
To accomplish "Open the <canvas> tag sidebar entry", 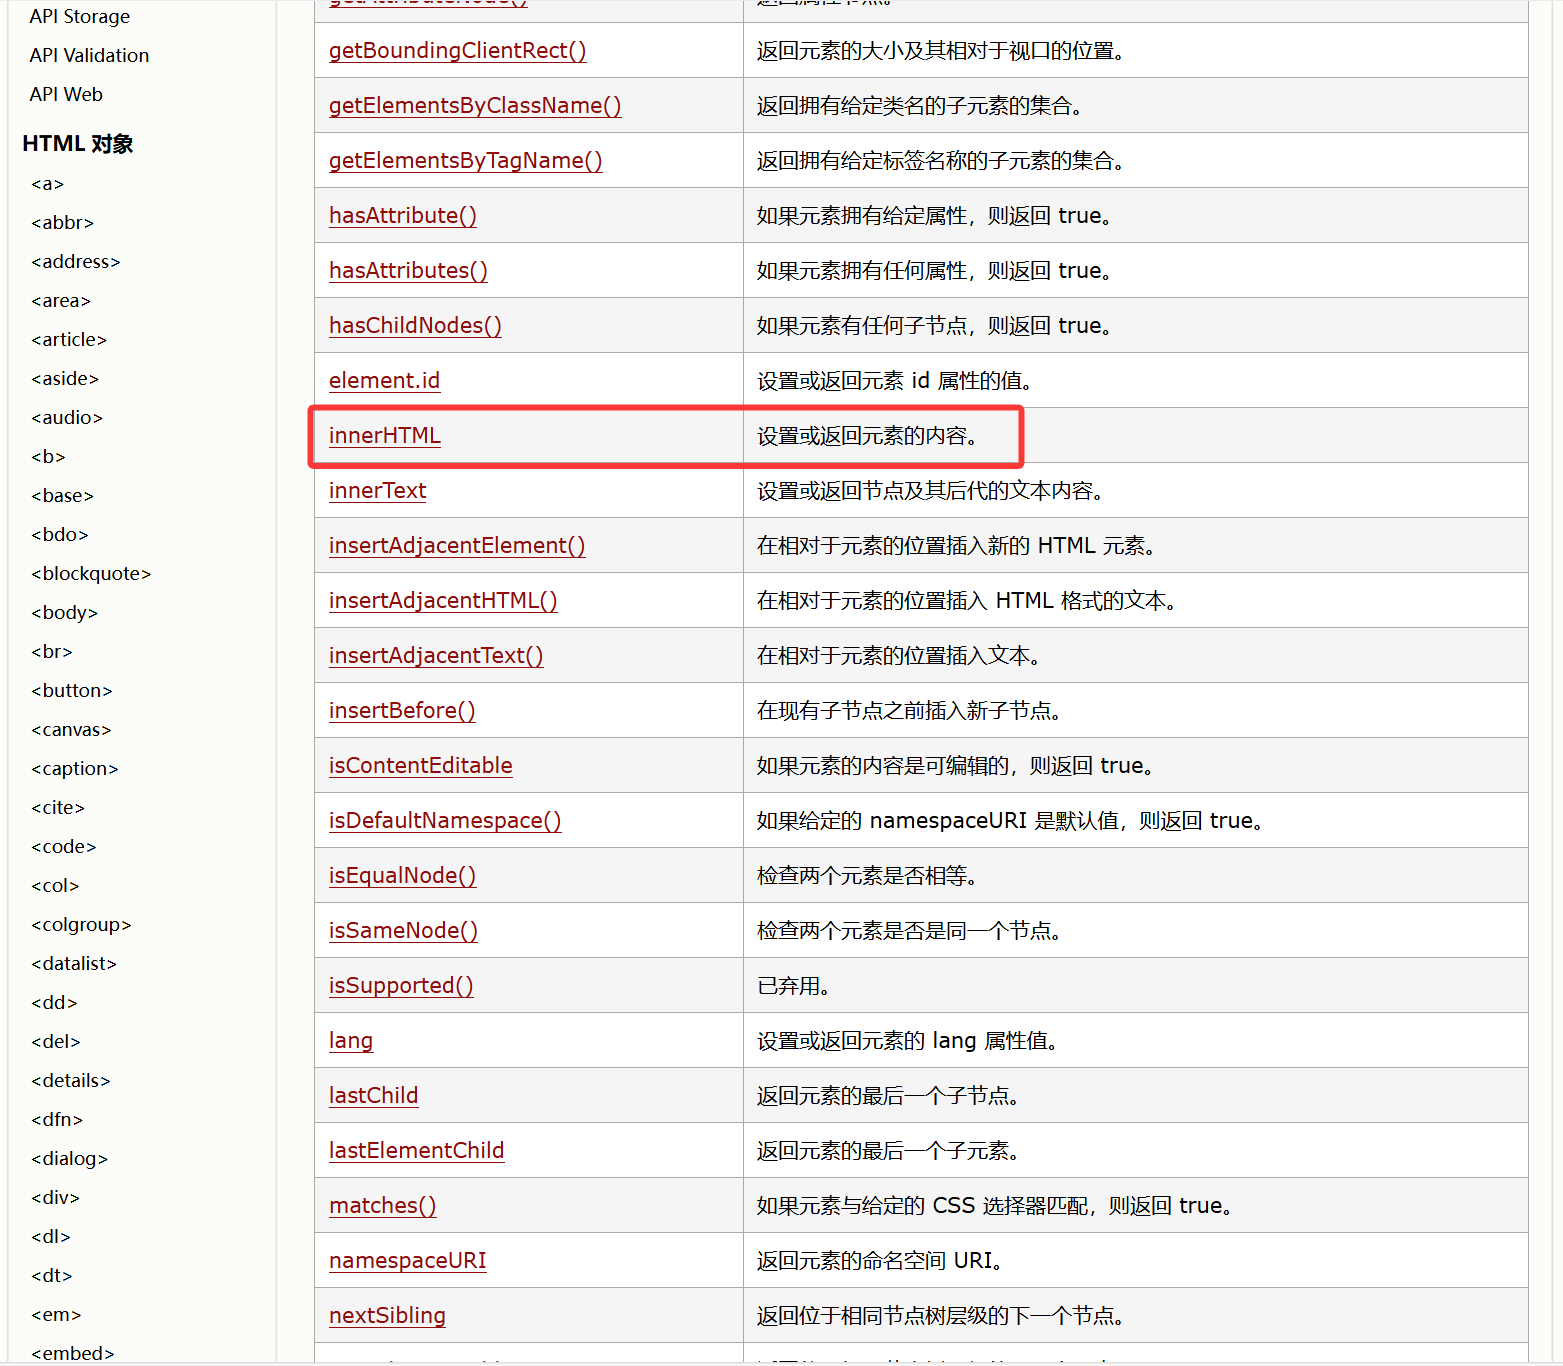I will [71, 729].
